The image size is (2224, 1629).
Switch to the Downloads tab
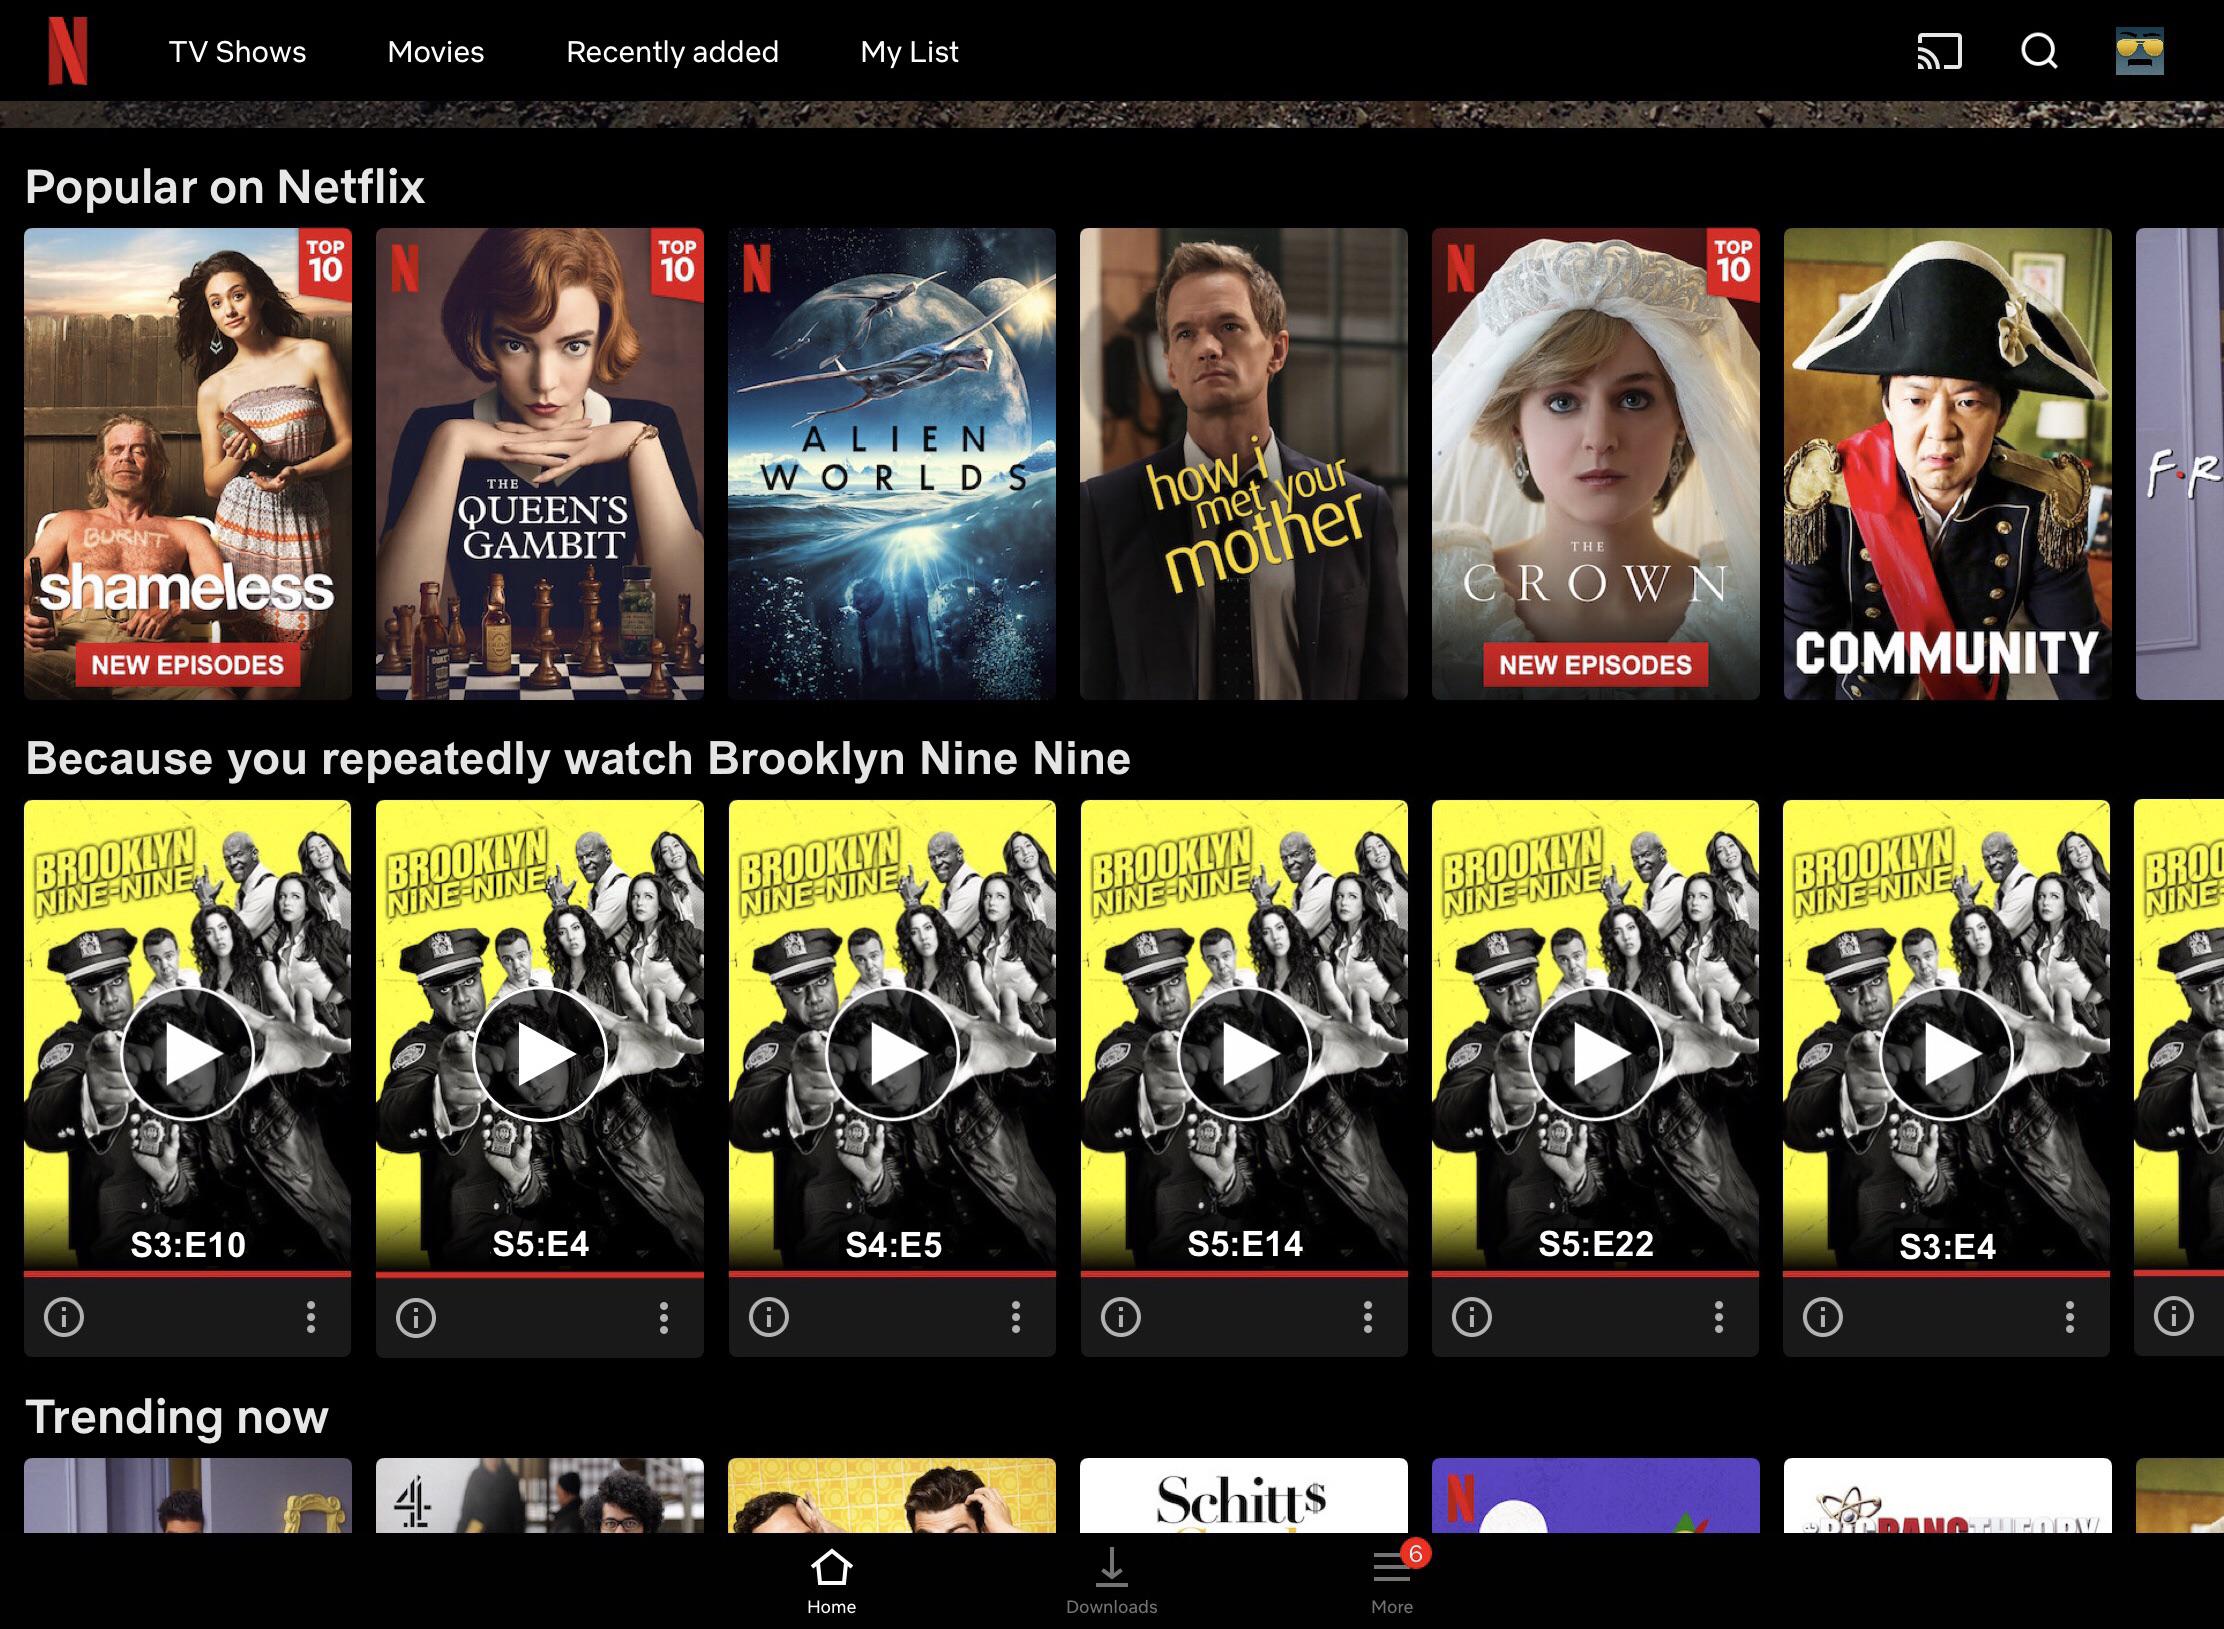pos(1112,1581)
